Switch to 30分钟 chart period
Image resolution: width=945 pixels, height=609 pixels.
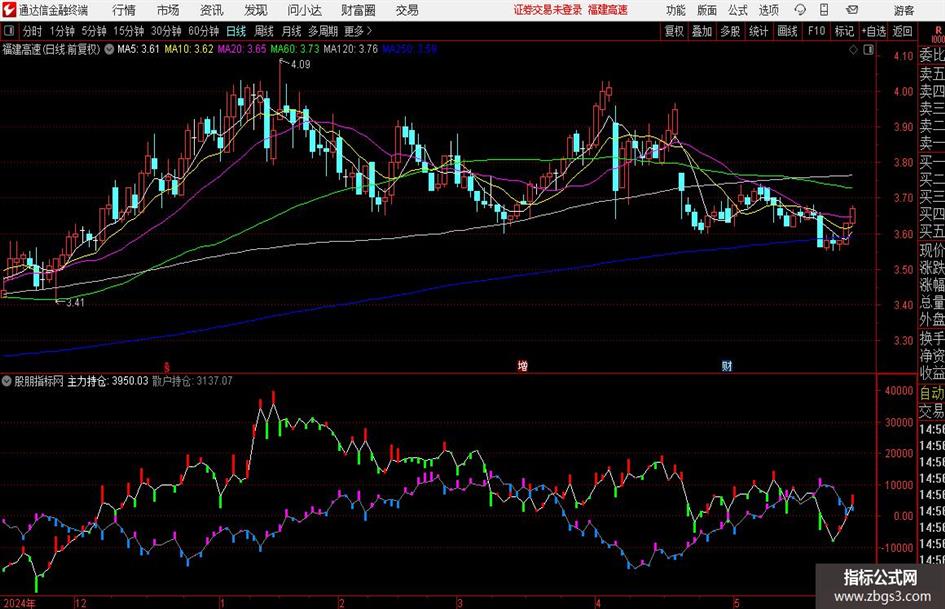click(x=166, y=31)
